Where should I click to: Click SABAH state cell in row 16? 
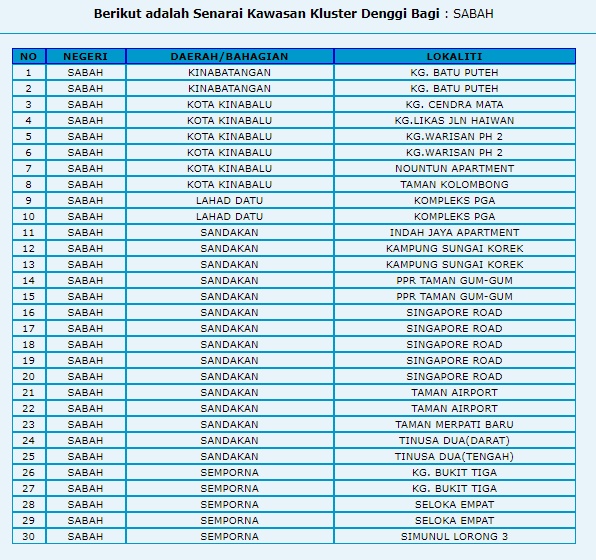click(86, 313)
